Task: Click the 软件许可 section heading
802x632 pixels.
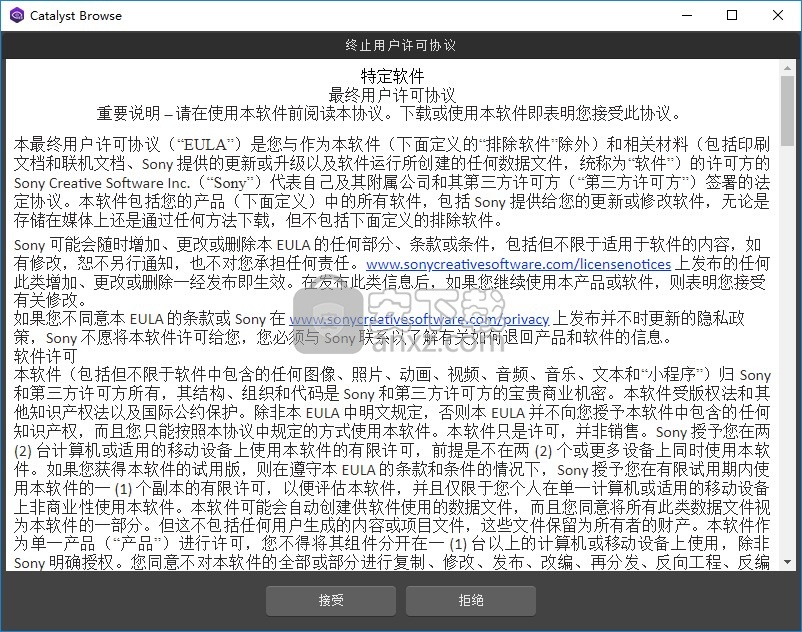Action: pyautogui.click(x=46, y=356)
